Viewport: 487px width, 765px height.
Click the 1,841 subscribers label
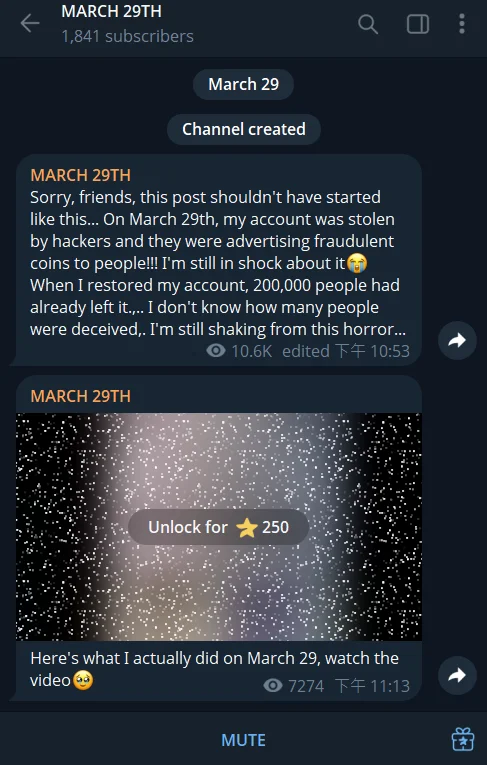[127, 36]
